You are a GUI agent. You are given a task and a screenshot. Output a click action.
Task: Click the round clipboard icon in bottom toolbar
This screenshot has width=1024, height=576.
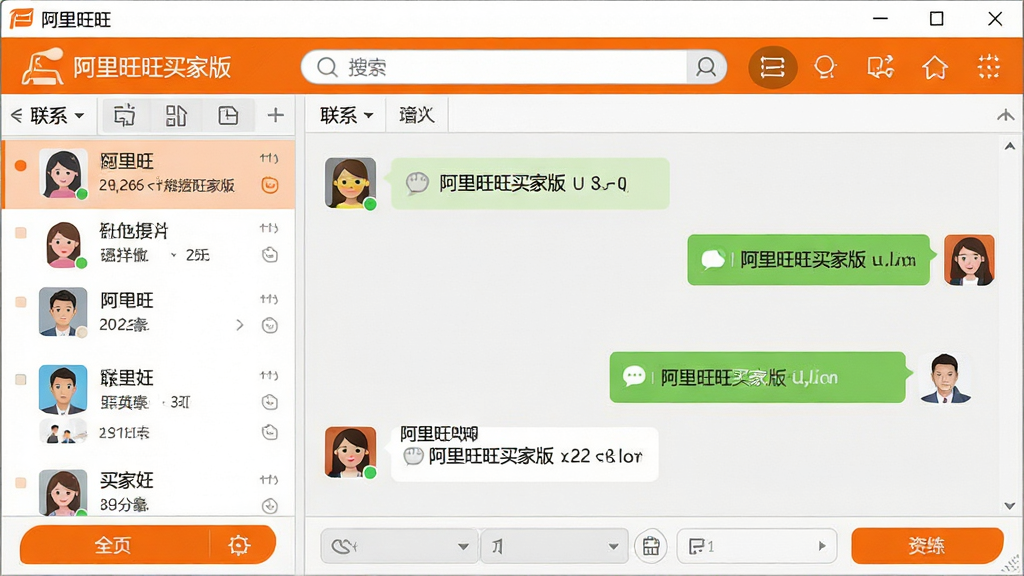650,546
